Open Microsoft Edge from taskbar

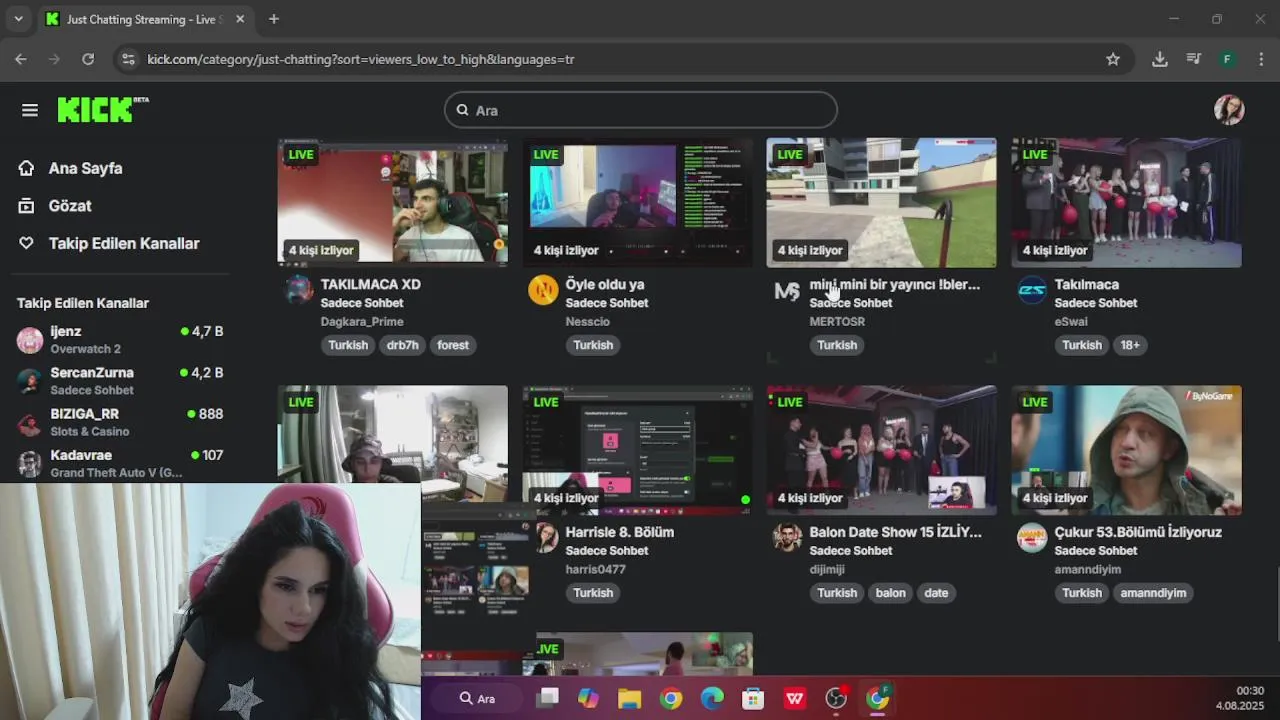(712, 698)
